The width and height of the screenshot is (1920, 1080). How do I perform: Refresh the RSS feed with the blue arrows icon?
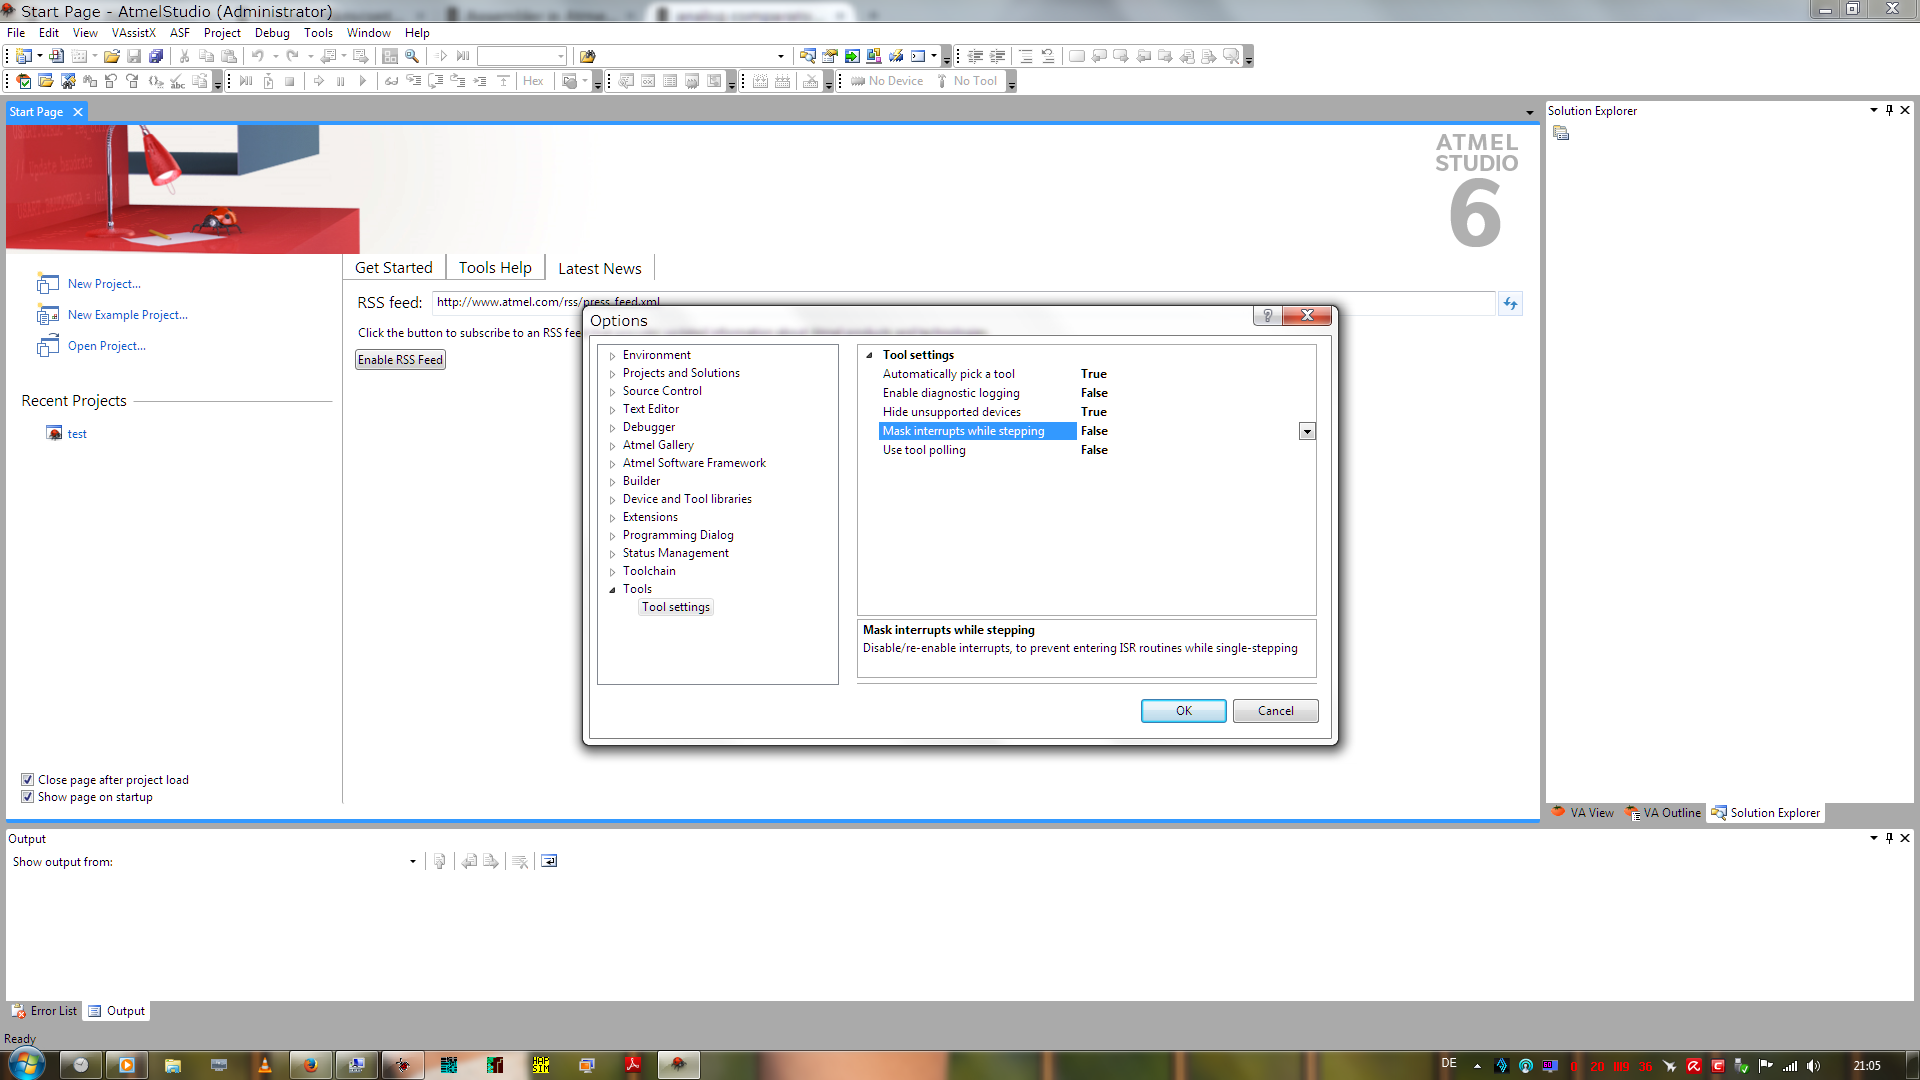coord(1510,303)
